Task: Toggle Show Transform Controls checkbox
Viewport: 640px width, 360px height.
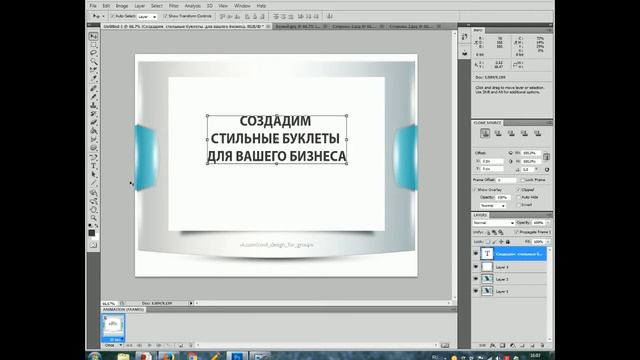Action: click(165, 16)
